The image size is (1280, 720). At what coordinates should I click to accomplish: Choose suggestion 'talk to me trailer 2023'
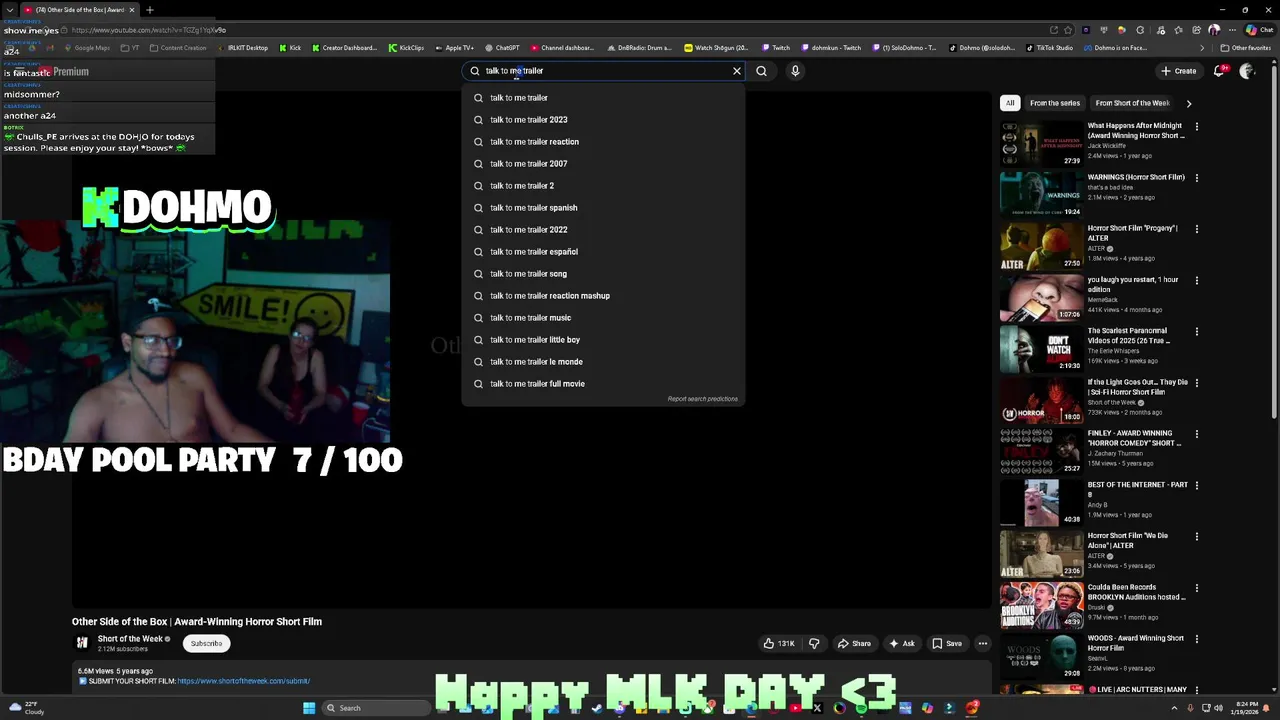click(603, 120)
